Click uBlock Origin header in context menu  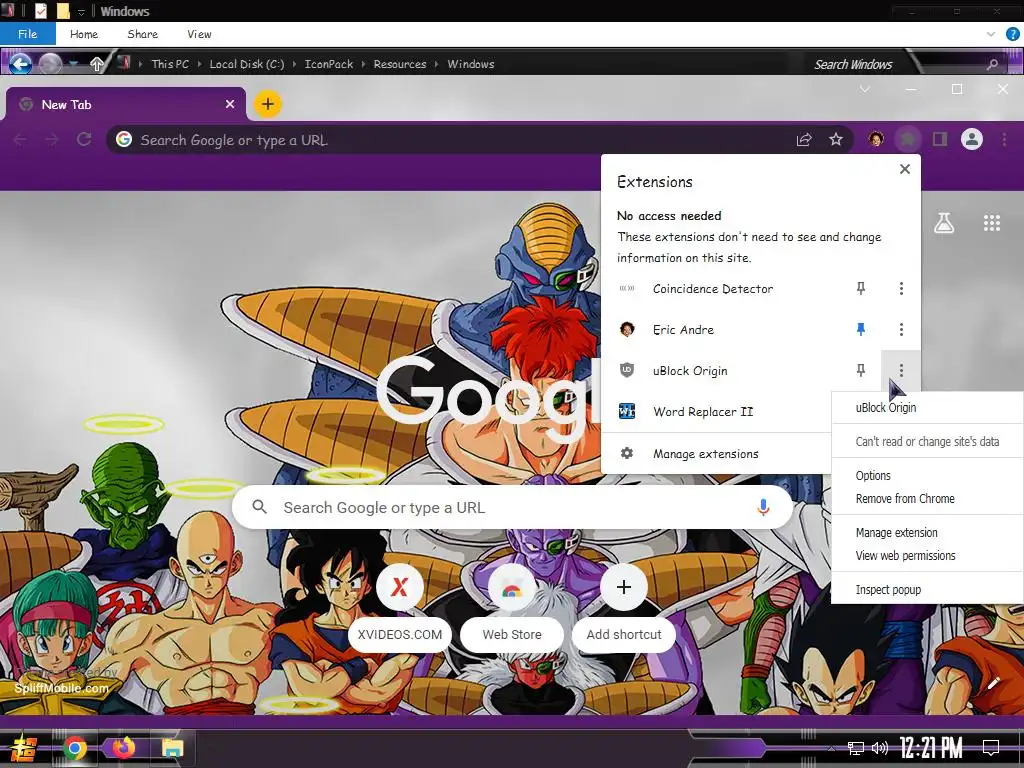coord(886,407)
